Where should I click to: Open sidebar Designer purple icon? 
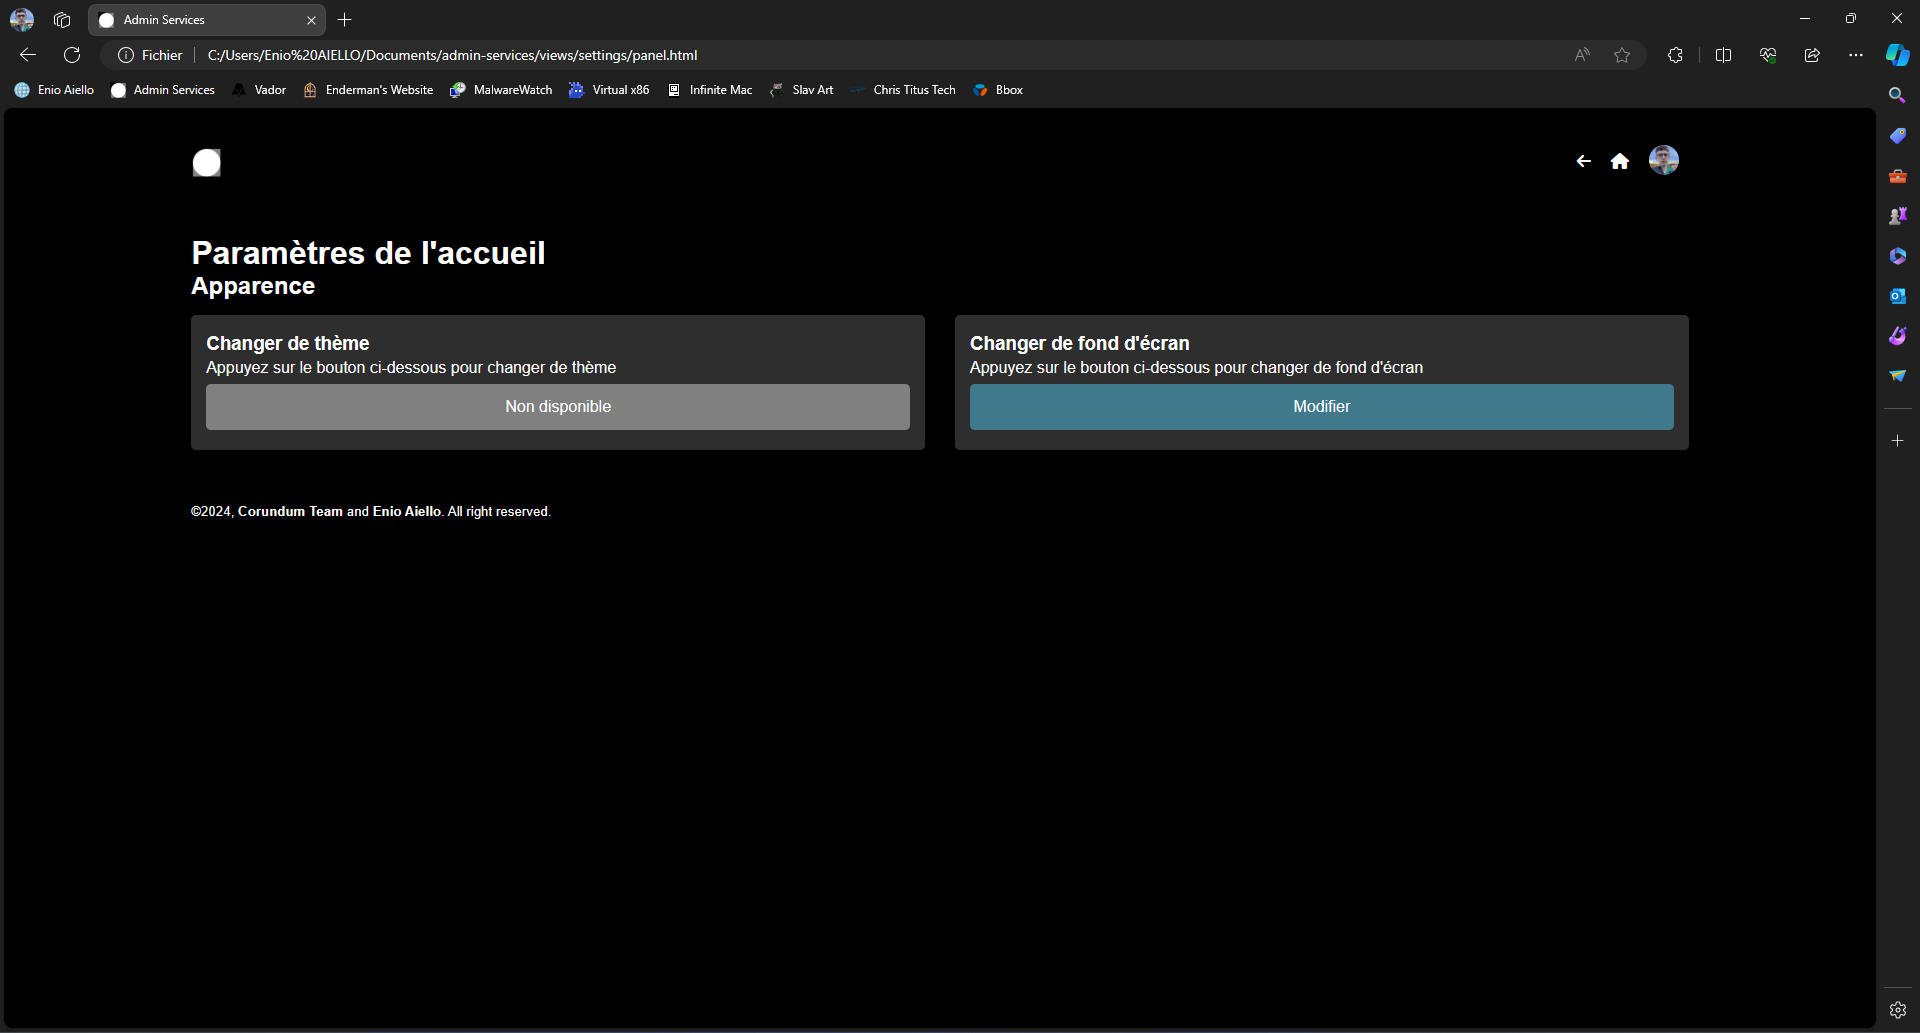pos(1897,336)
